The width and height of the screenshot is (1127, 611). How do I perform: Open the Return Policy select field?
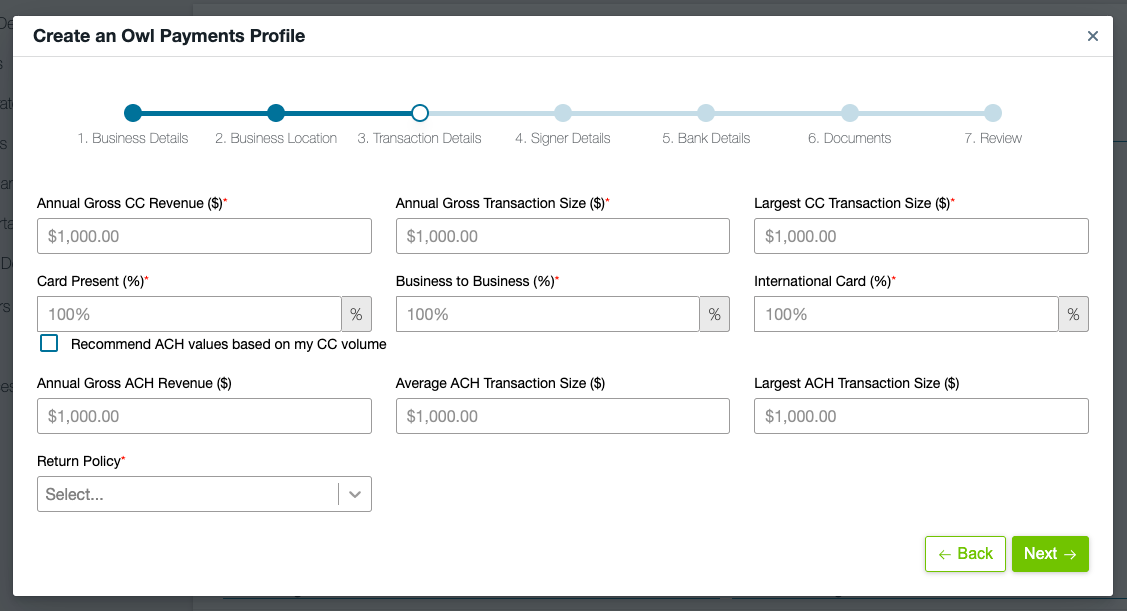[x=187, y=494]
